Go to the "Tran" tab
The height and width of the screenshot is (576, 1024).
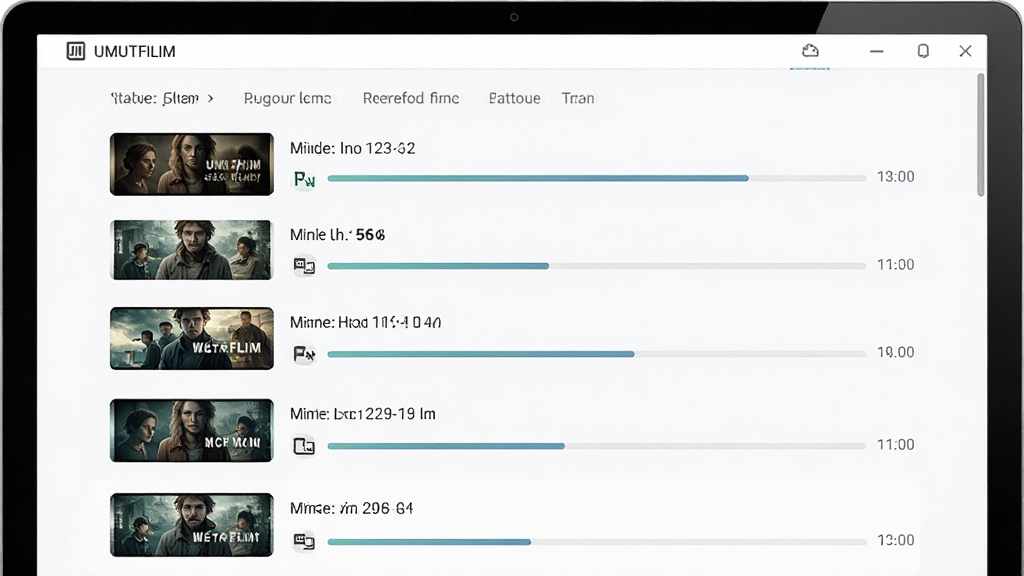click(578, 98)
